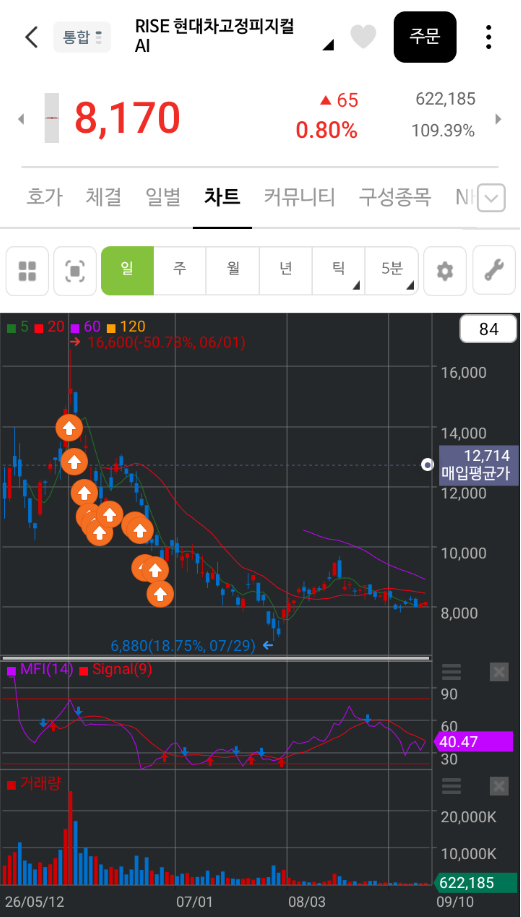Image resolution: width=521 pixels, height=917 pixels.
Task: Open the three-dot more options menu
Action: [x=488, y=37]
